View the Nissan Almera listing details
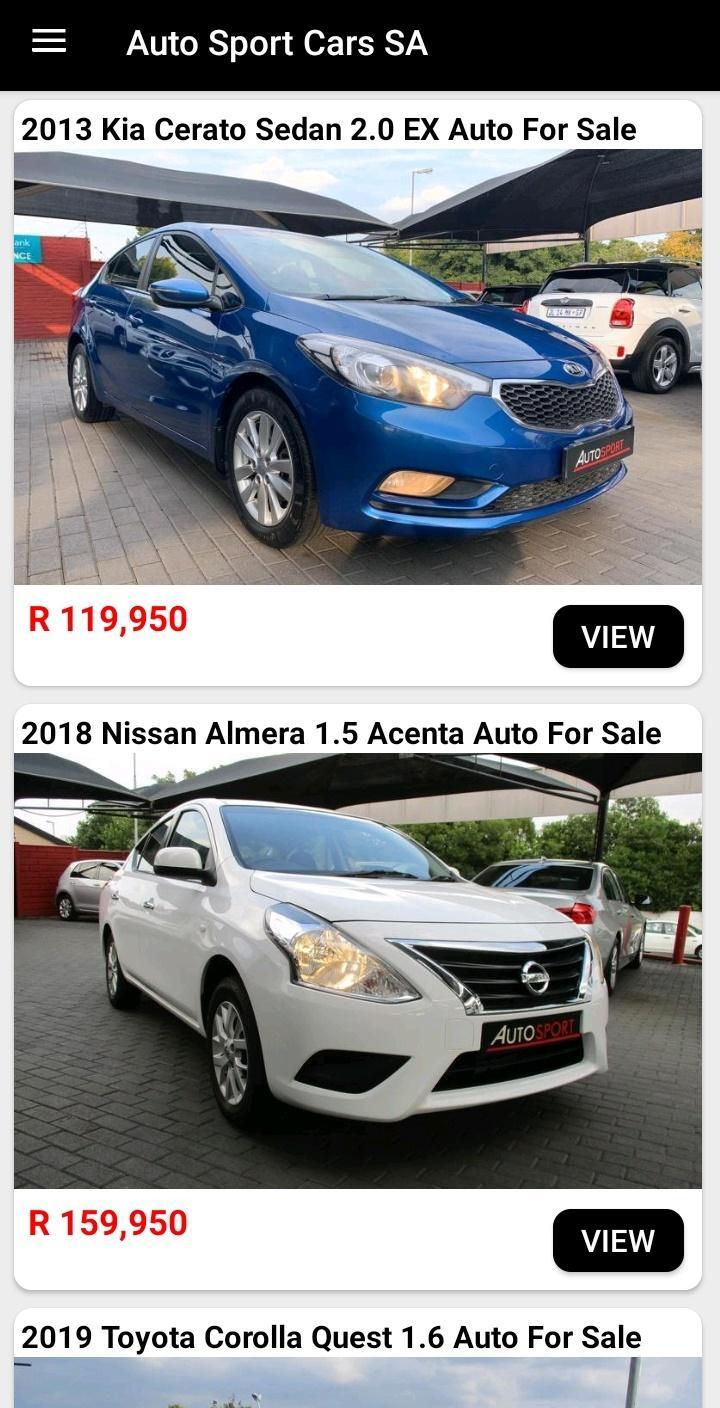720x1408 pixels. point(618,1241)
